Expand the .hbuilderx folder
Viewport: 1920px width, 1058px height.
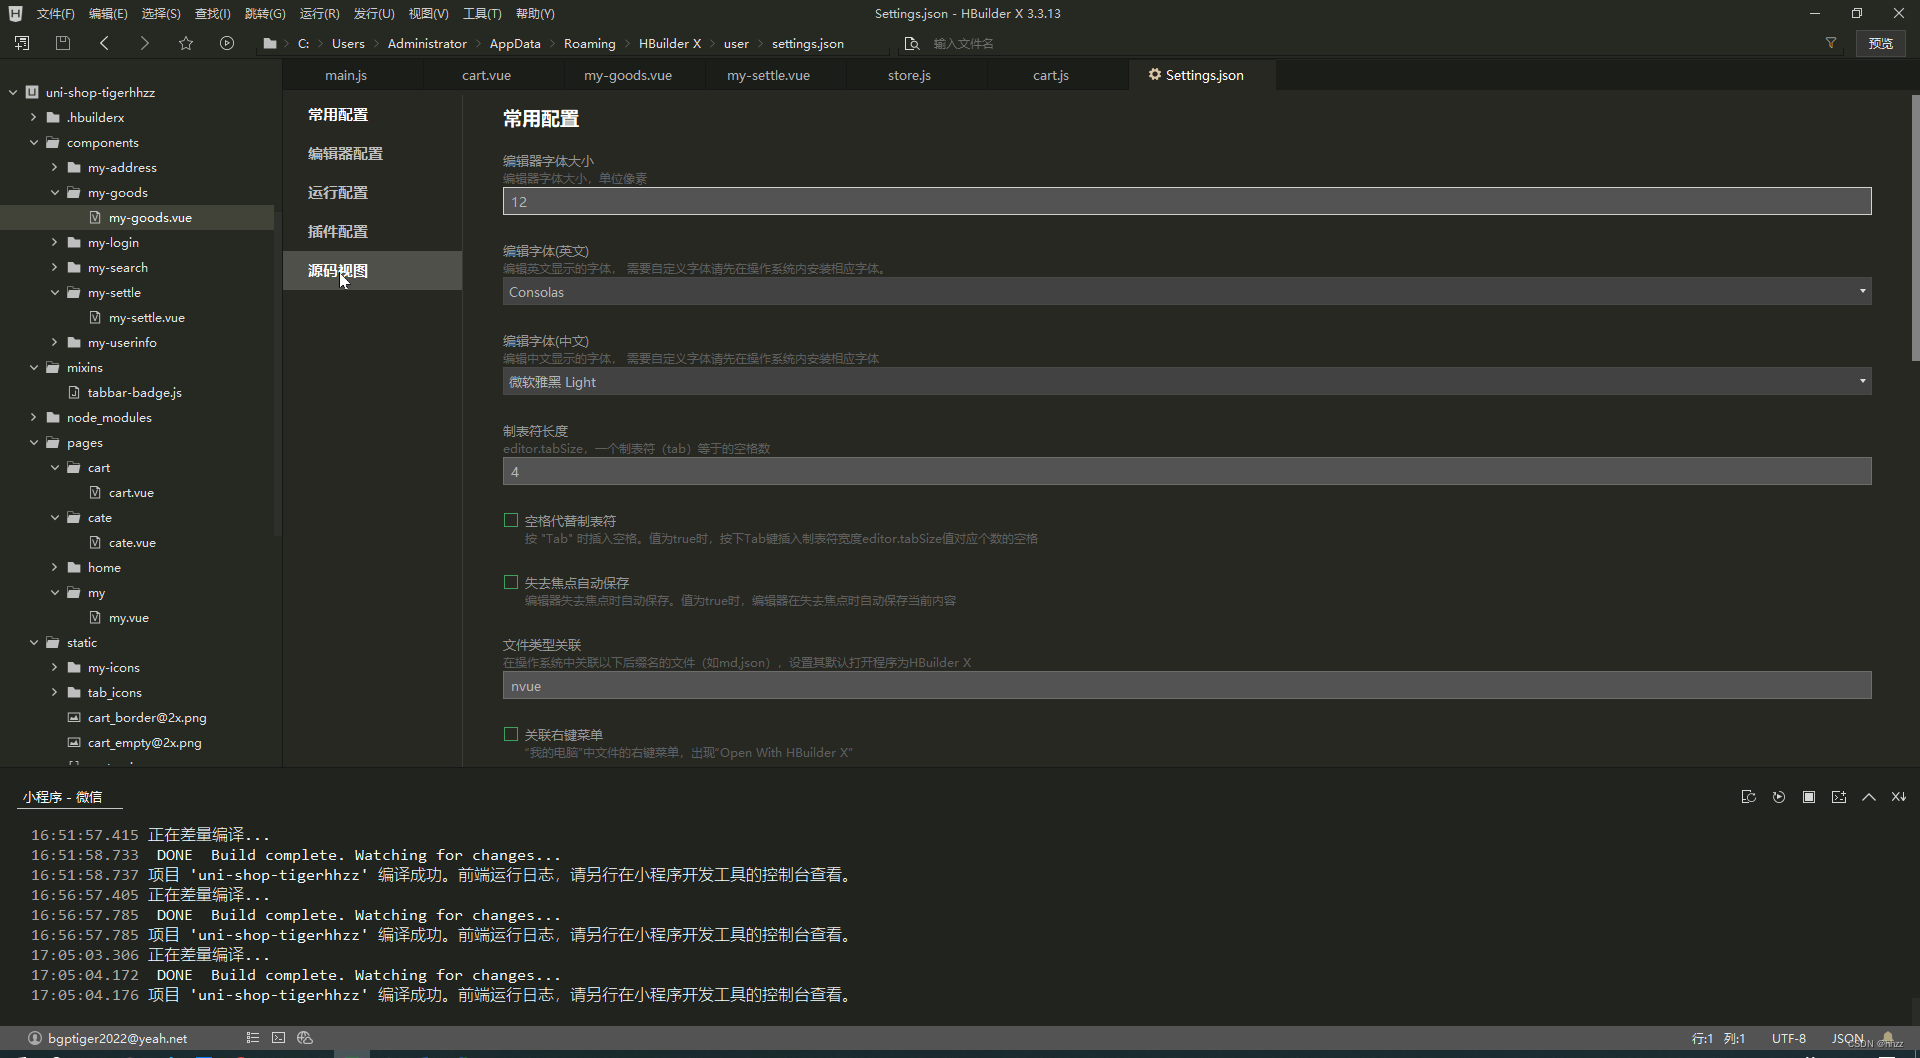pyautogui.click(x=33, y=117)
